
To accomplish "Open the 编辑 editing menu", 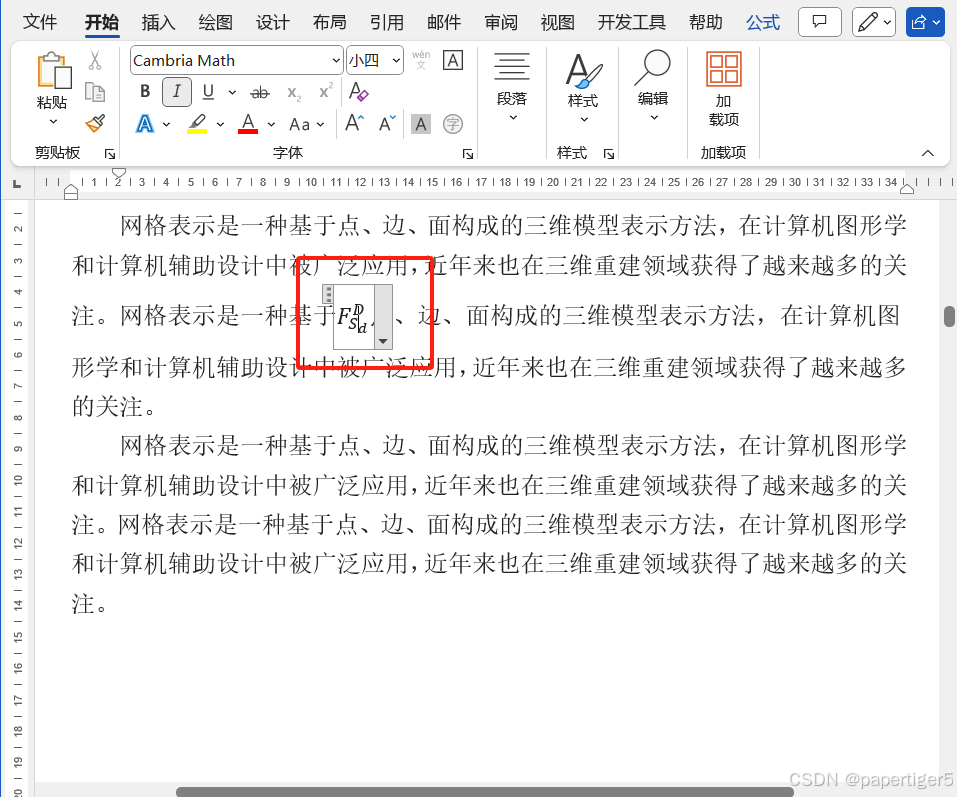I will point(653,85).
